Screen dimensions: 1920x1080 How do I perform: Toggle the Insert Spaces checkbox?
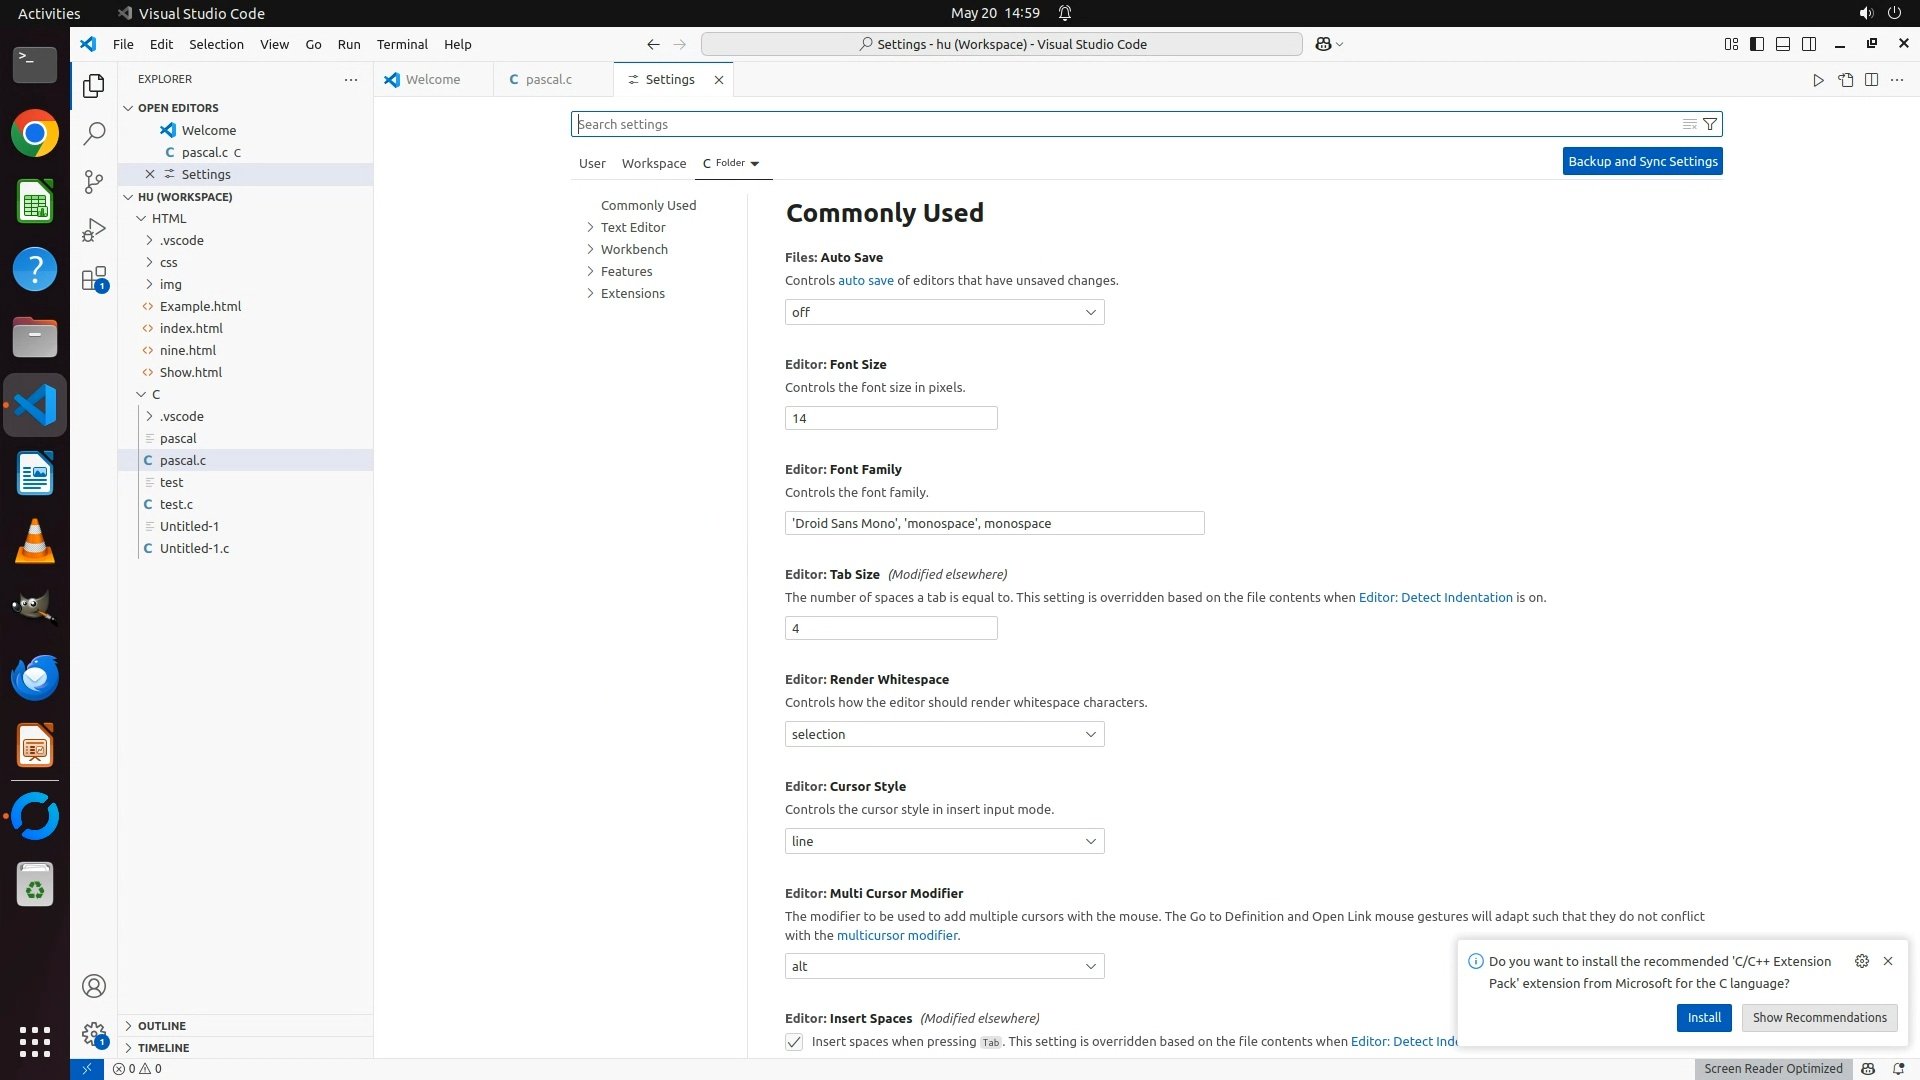pos(794,1042)
